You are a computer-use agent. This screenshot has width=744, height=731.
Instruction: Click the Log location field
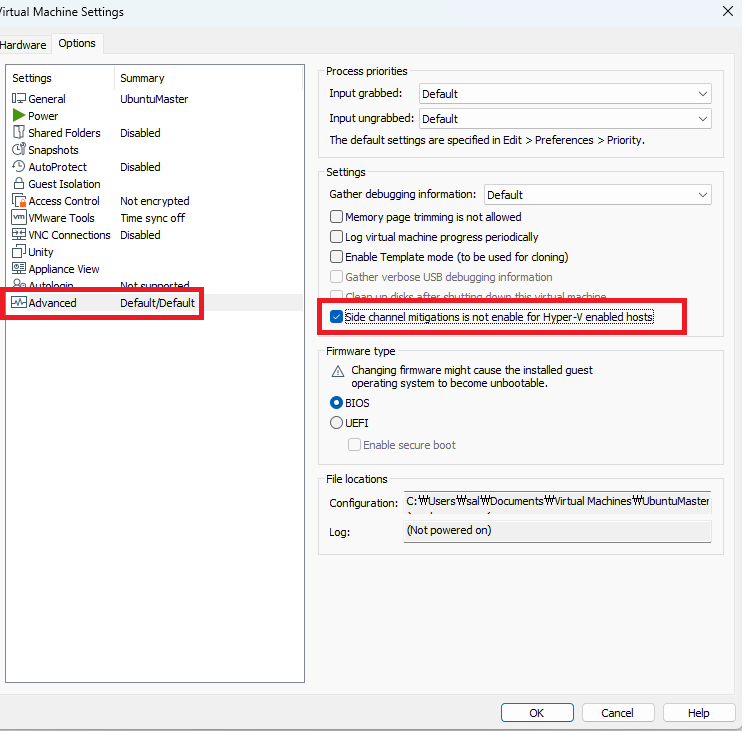click(557, 531)
